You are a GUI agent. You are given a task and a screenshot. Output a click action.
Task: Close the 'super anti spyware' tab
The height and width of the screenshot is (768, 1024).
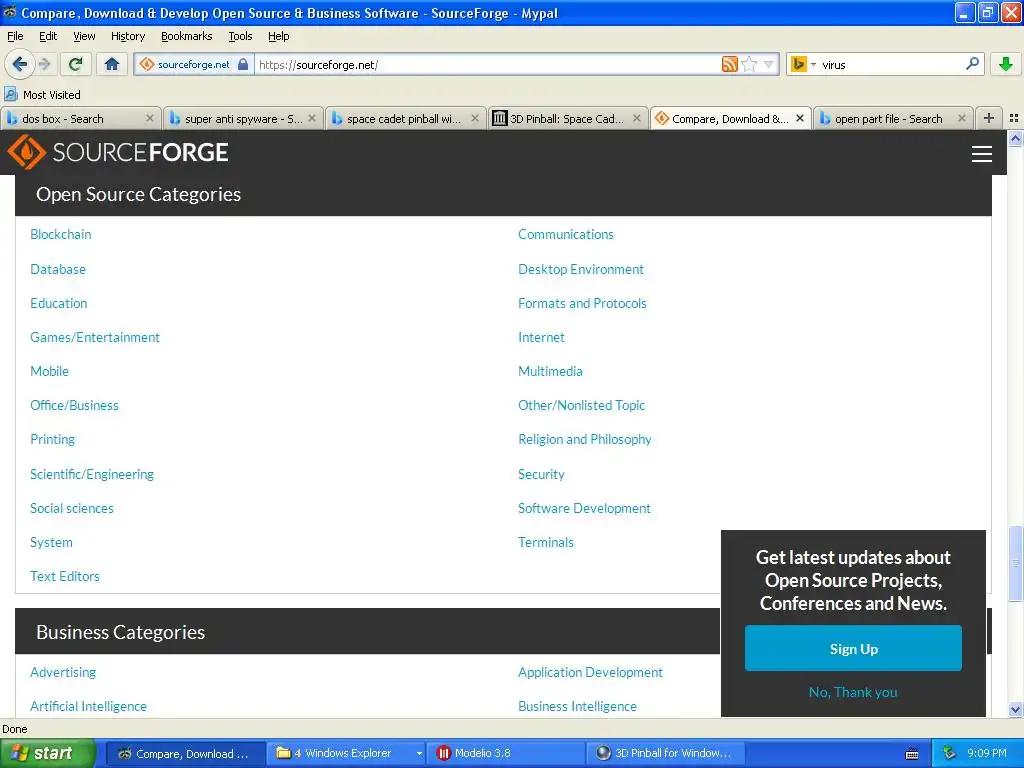coord(312,118)
